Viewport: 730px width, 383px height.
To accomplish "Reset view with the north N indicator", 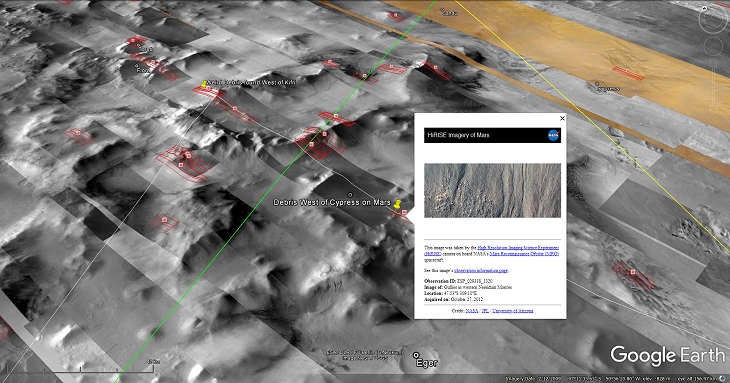I will (705, 8).
